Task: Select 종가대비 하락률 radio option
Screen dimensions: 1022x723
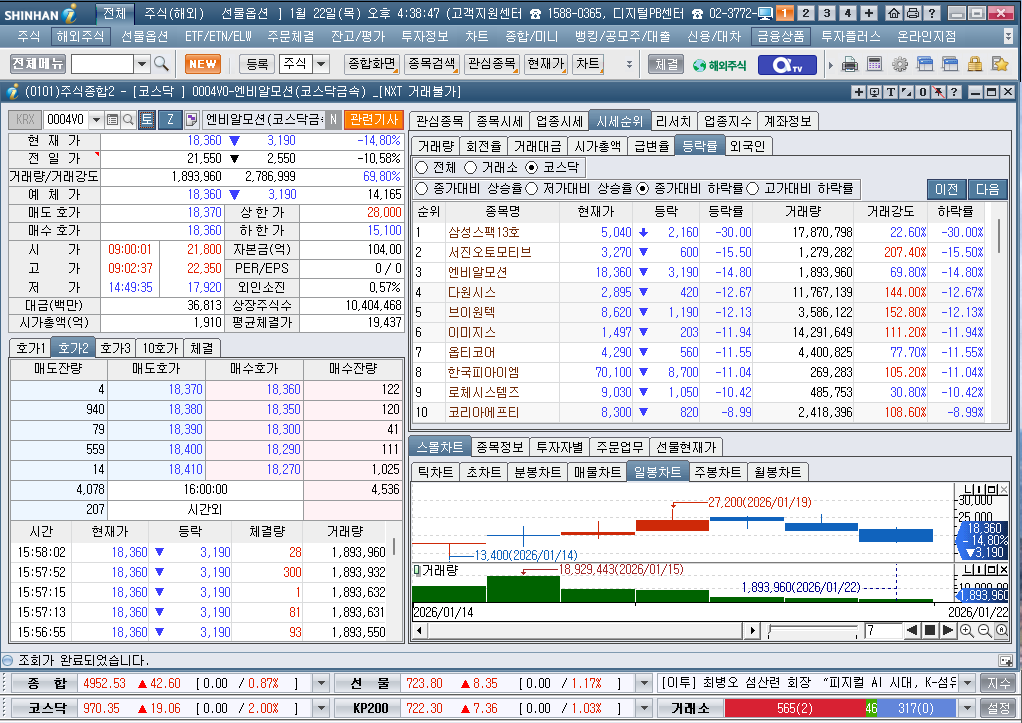Action: pyautogui.click(x=643, y=188)
